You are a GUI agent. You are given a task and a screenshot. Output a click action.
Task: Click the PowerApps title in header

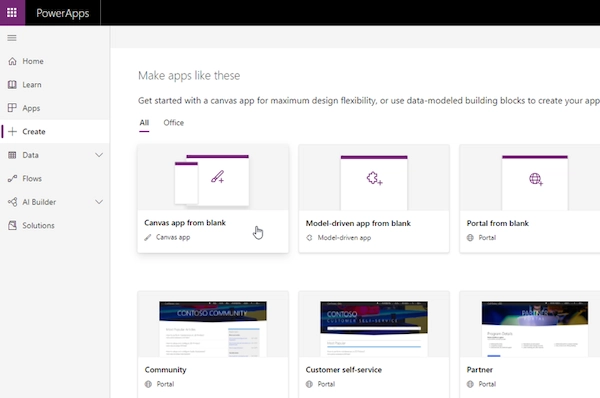pyautogui.click(x=63, y=13)
